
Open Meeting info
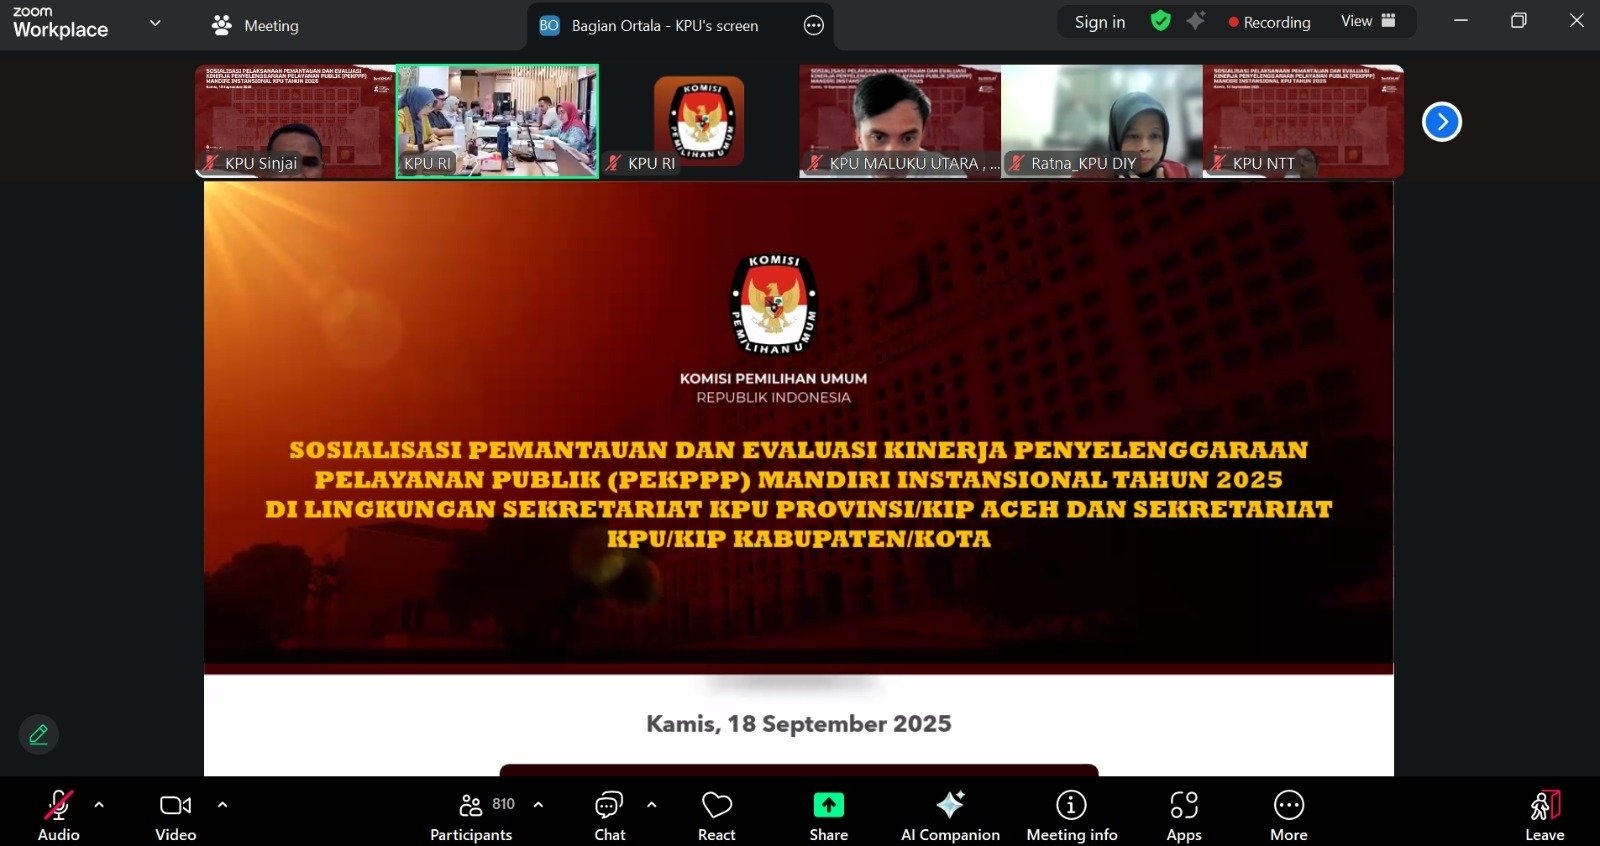(1071, 816)
